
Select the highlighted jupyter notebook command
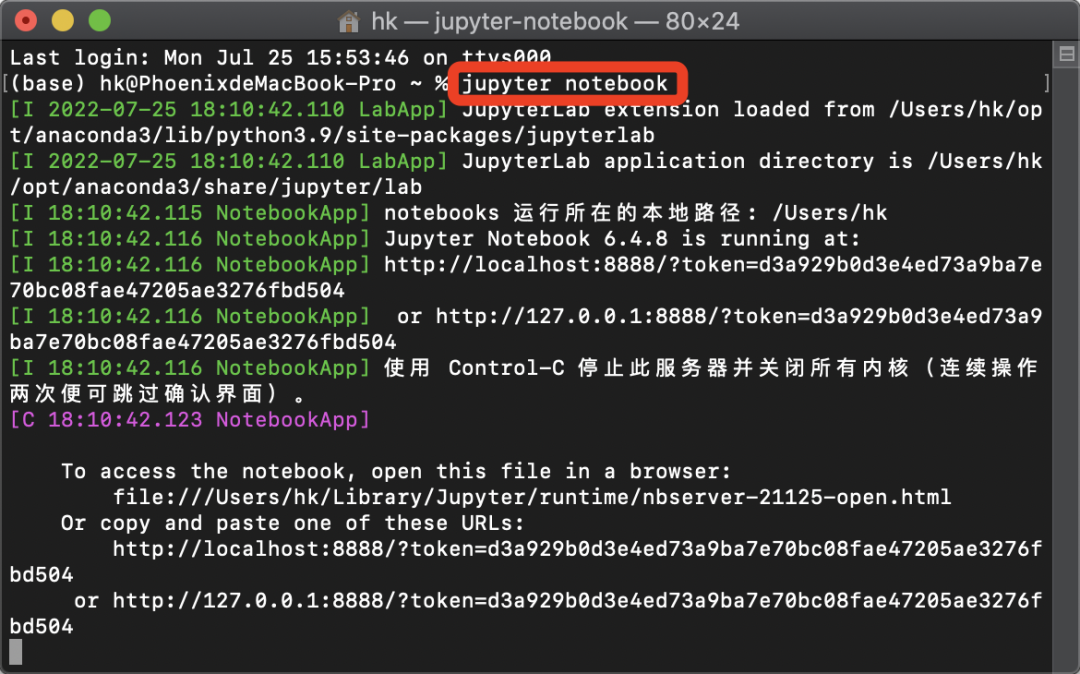click(567, 83)
